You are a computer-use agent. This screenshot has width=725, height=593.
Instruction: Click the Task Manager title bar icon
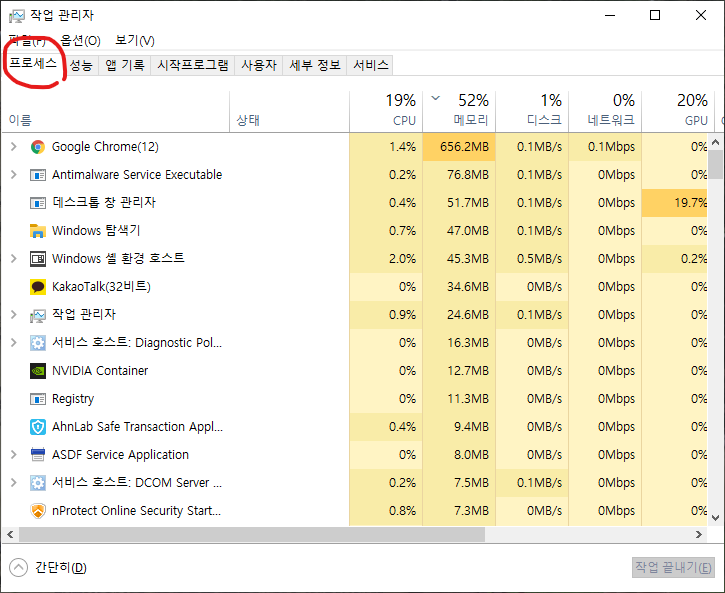(17, 16)
